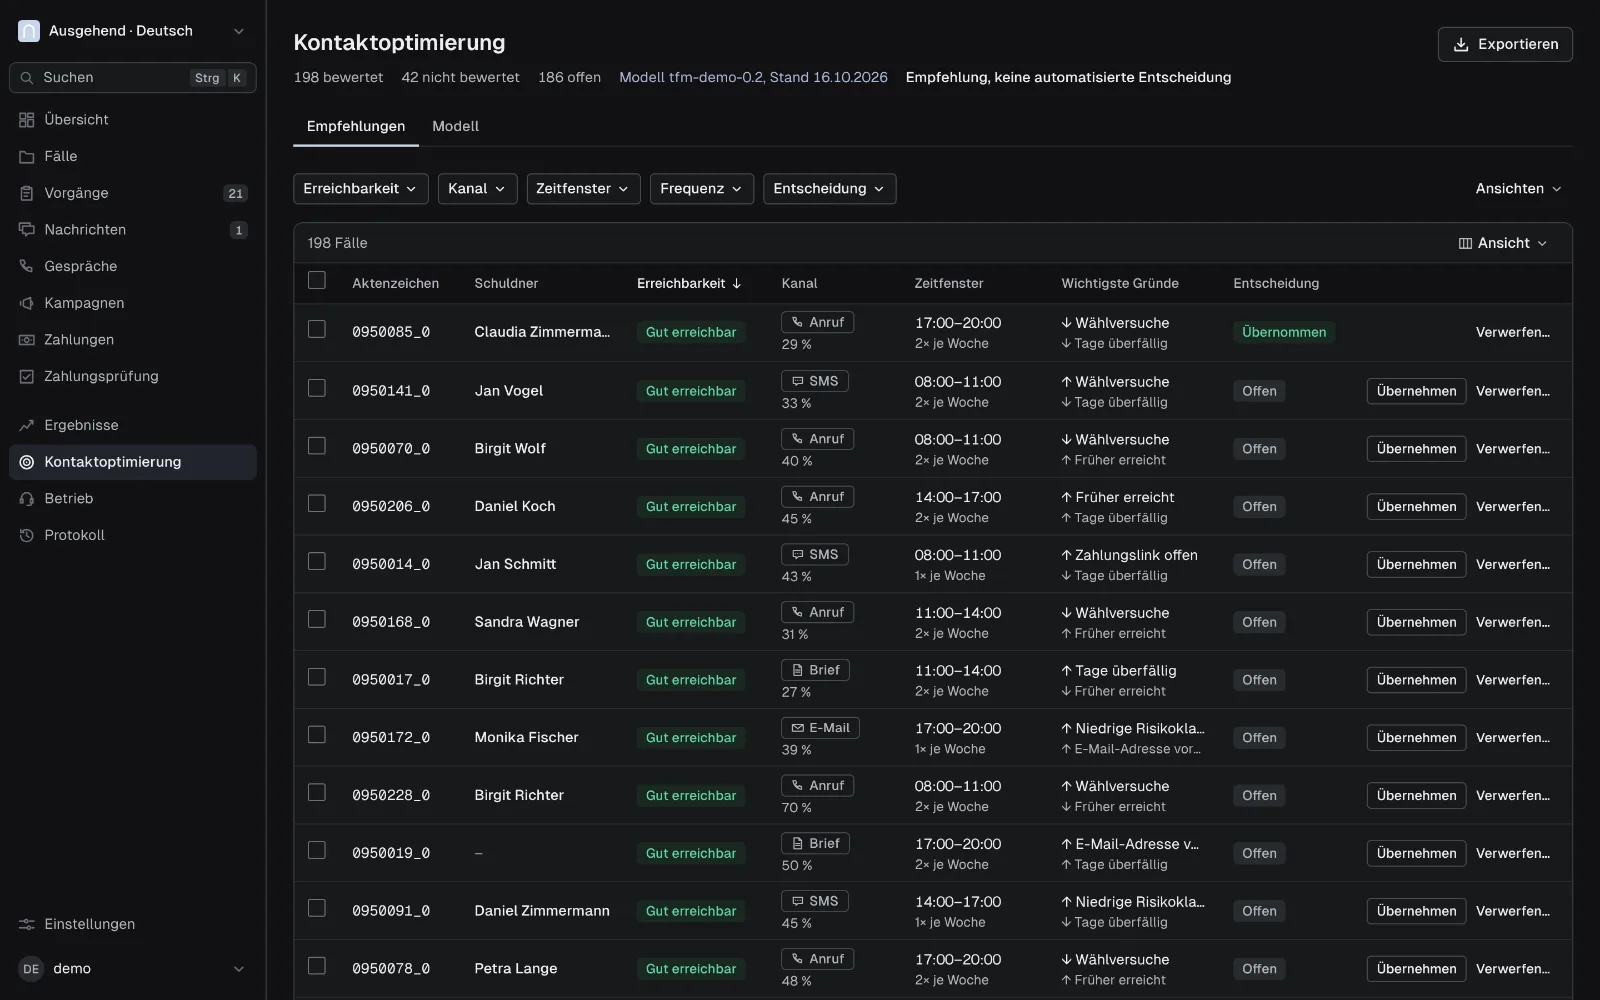This screenshot has height=1000, width=1600.
Task: Open Ergebnisse chart icon
Action: (x=27, y=426)
